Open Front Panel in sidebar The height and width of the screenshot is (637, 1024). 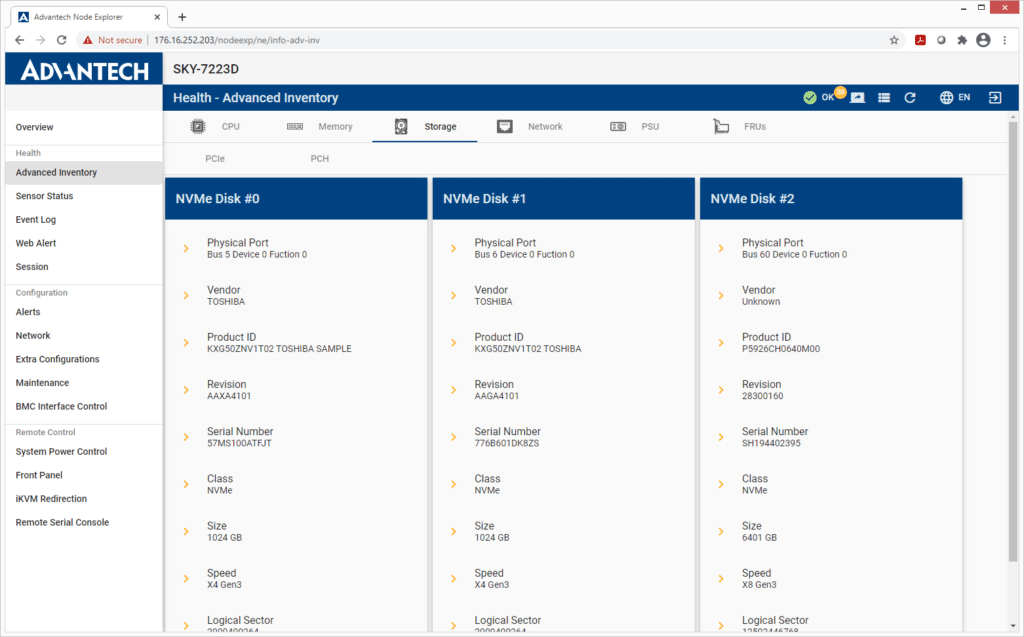coord(39,475)
